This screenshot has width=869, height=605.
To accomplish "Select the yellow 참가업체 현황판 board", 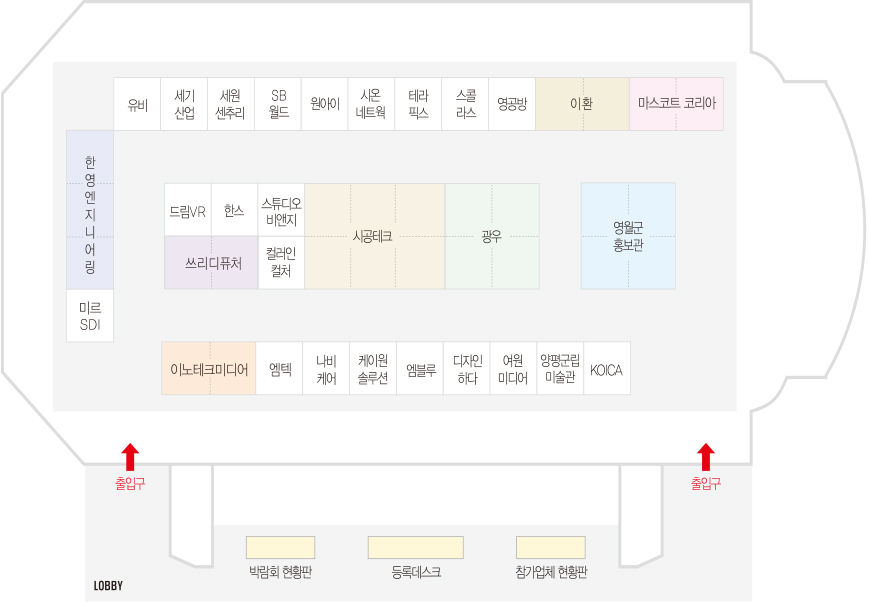I will 550,547.
